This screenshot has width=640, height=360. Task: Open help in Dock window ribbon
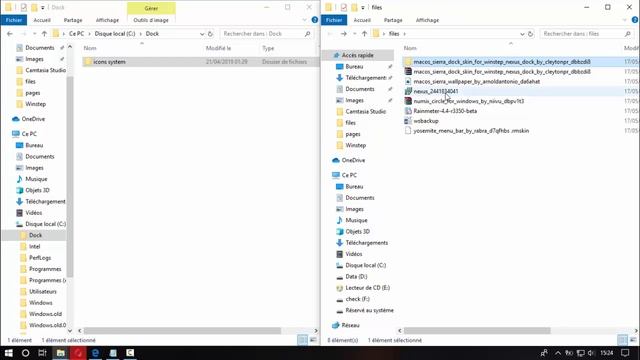(x=315, y=20)
